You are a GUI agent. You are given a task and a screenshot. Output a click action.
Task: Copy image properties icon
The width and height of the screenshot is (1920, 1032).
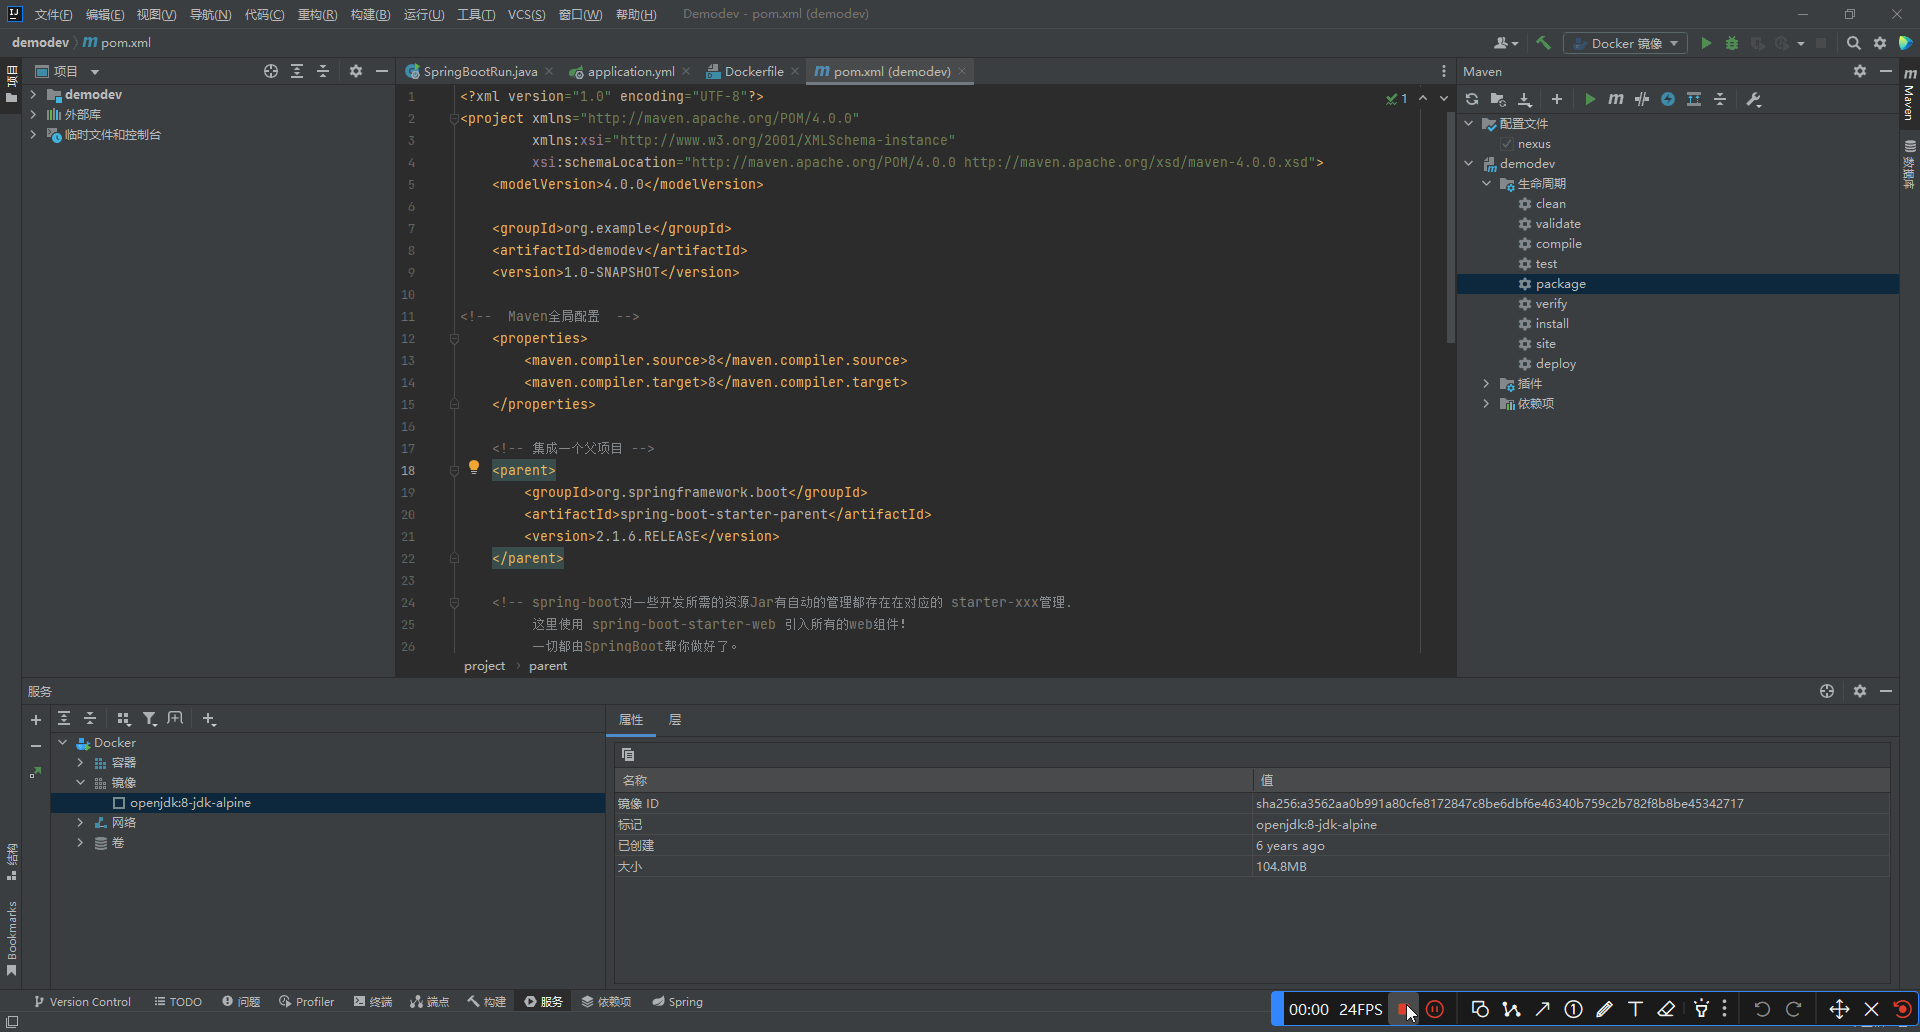(628, 755)
